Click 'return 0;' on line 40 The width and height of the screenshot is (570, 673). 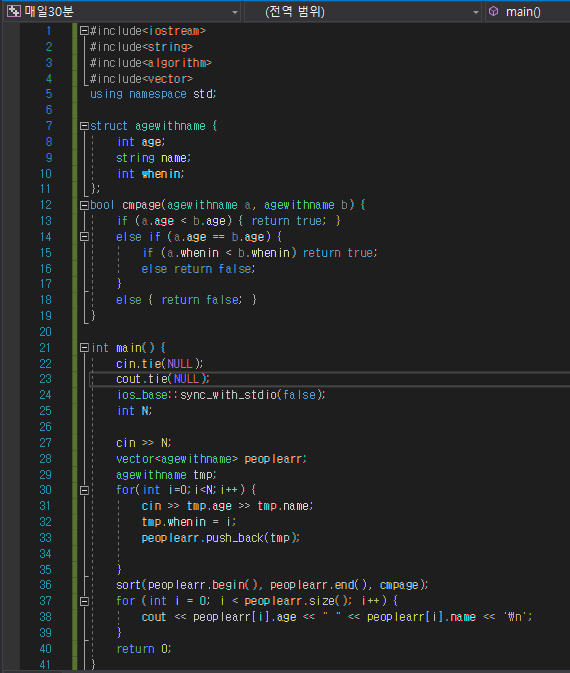pyautogui.click(x=143, y=649)
